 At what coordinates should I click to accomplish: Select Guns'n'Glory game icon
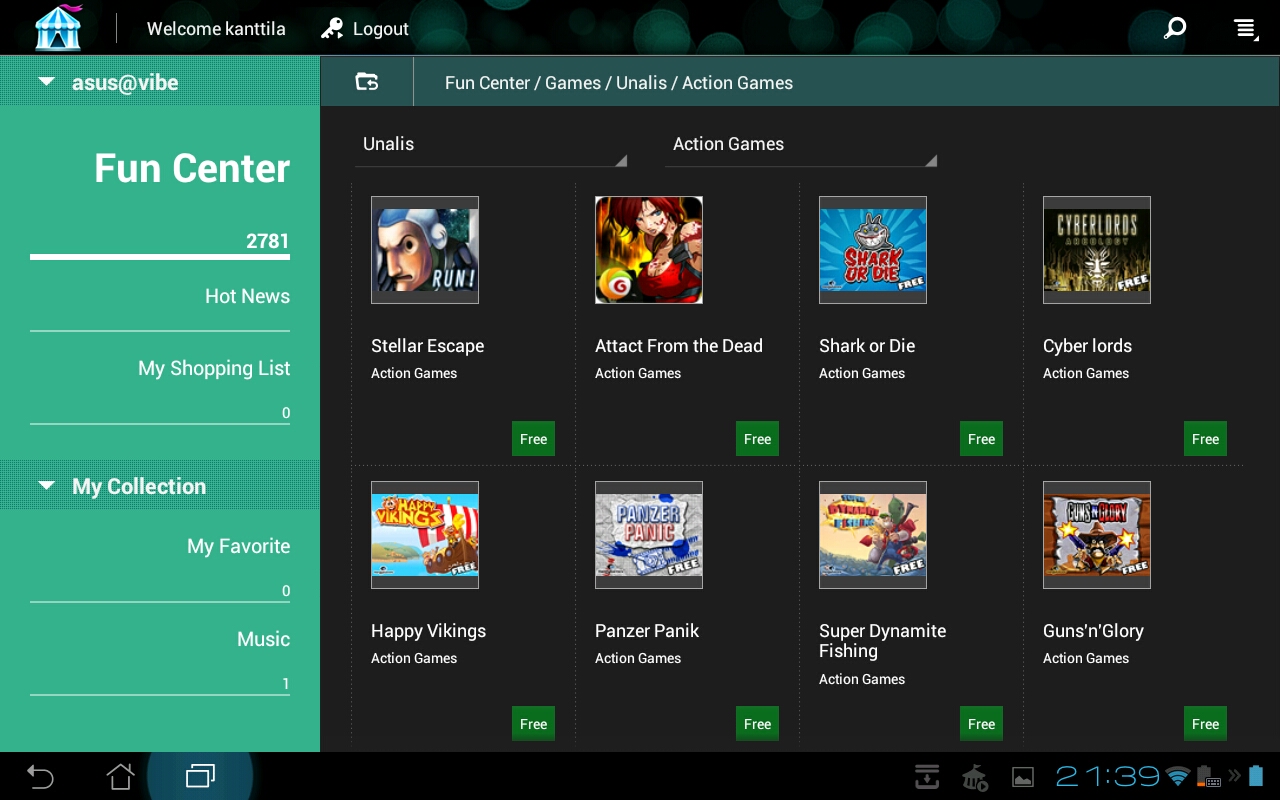(1097, 535)
